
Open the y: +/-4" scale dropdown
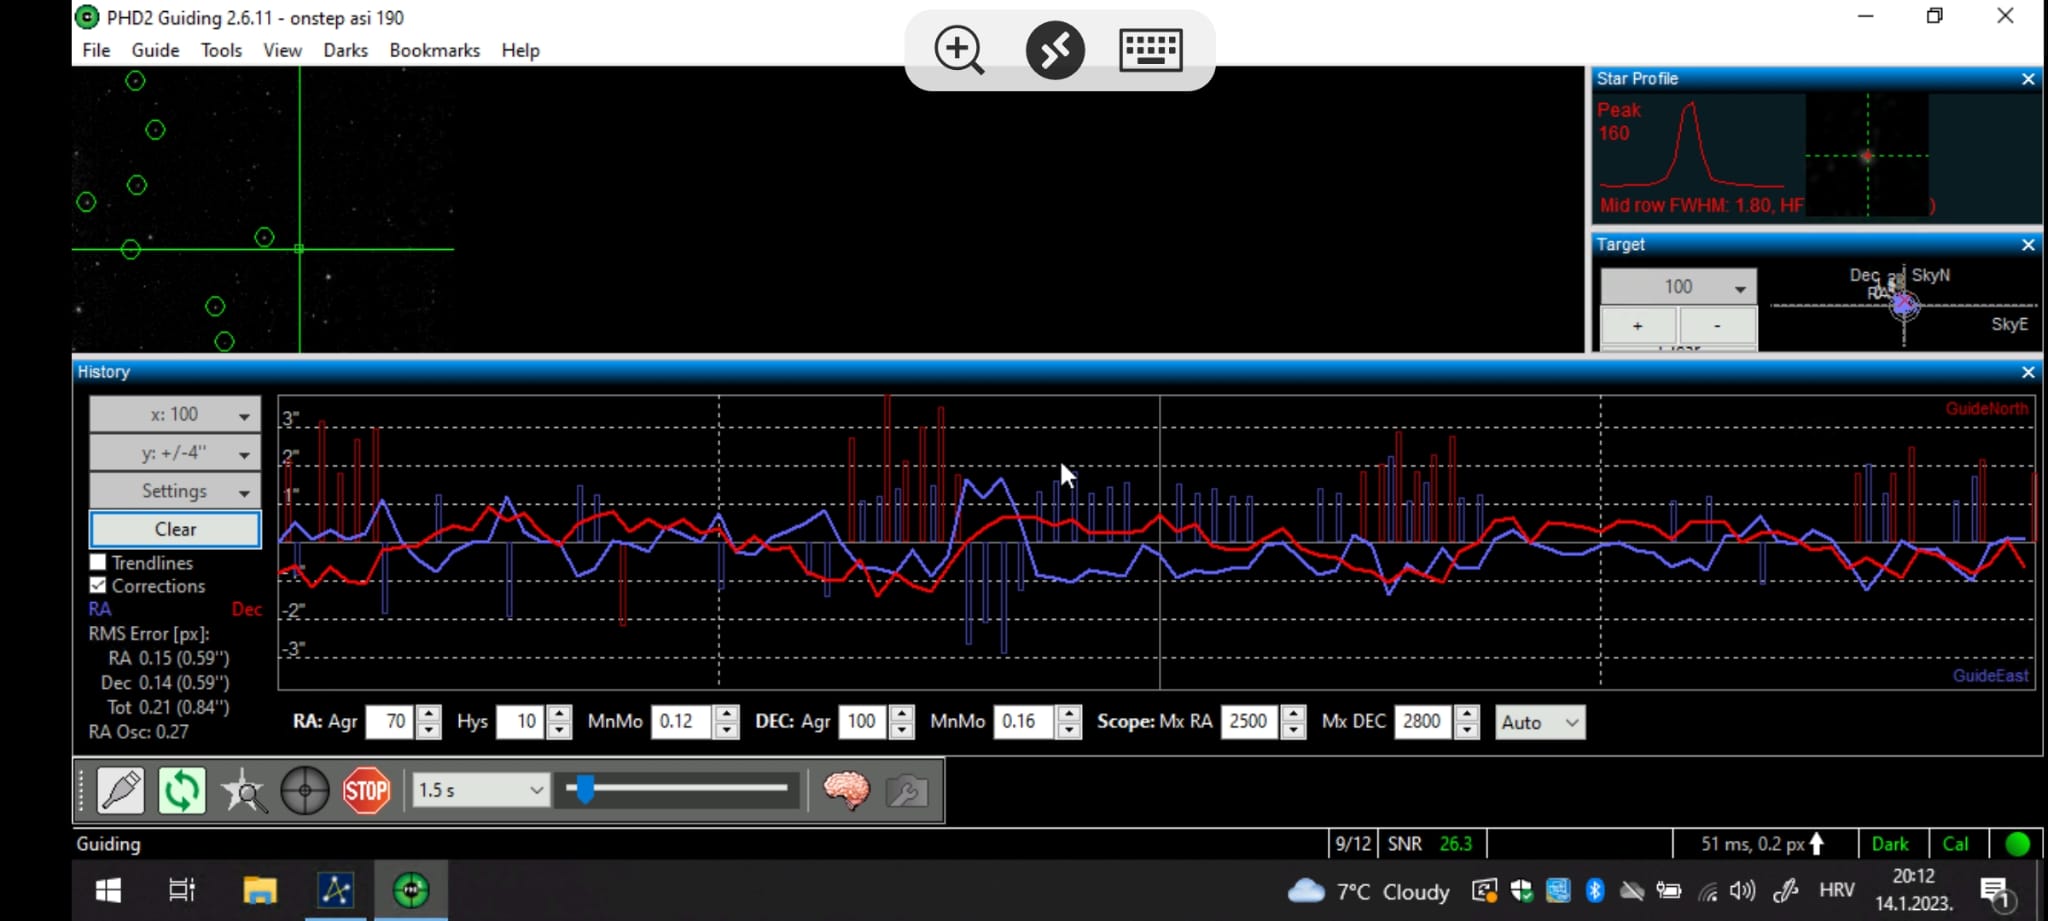pos(175,452)
